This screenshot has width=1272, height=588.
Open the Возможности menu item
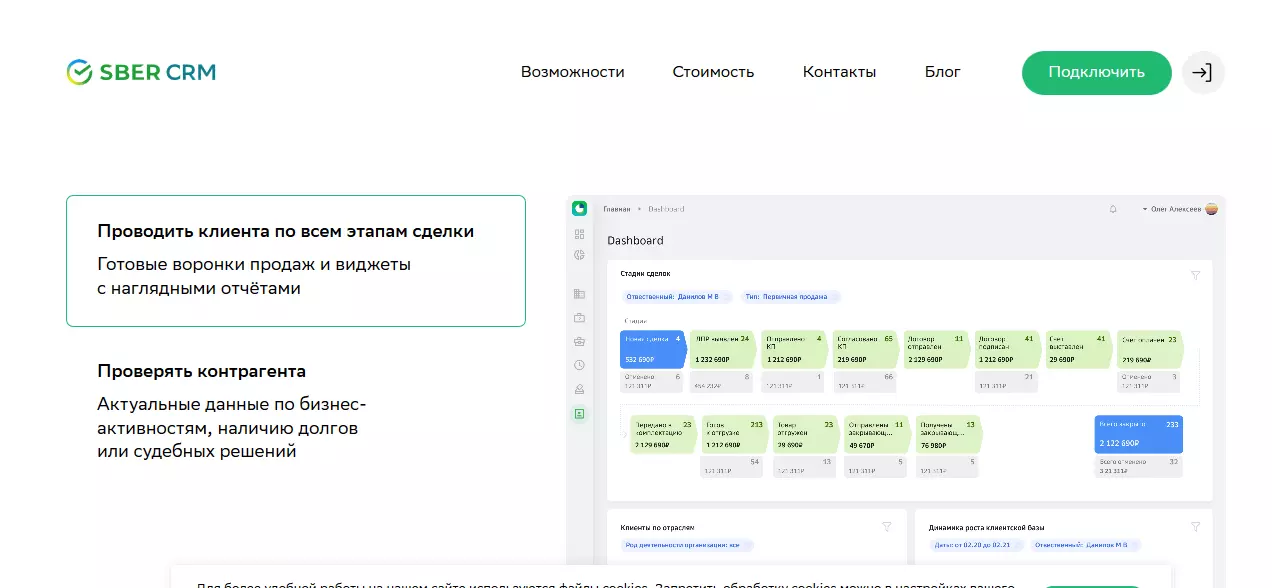point(573,72)
